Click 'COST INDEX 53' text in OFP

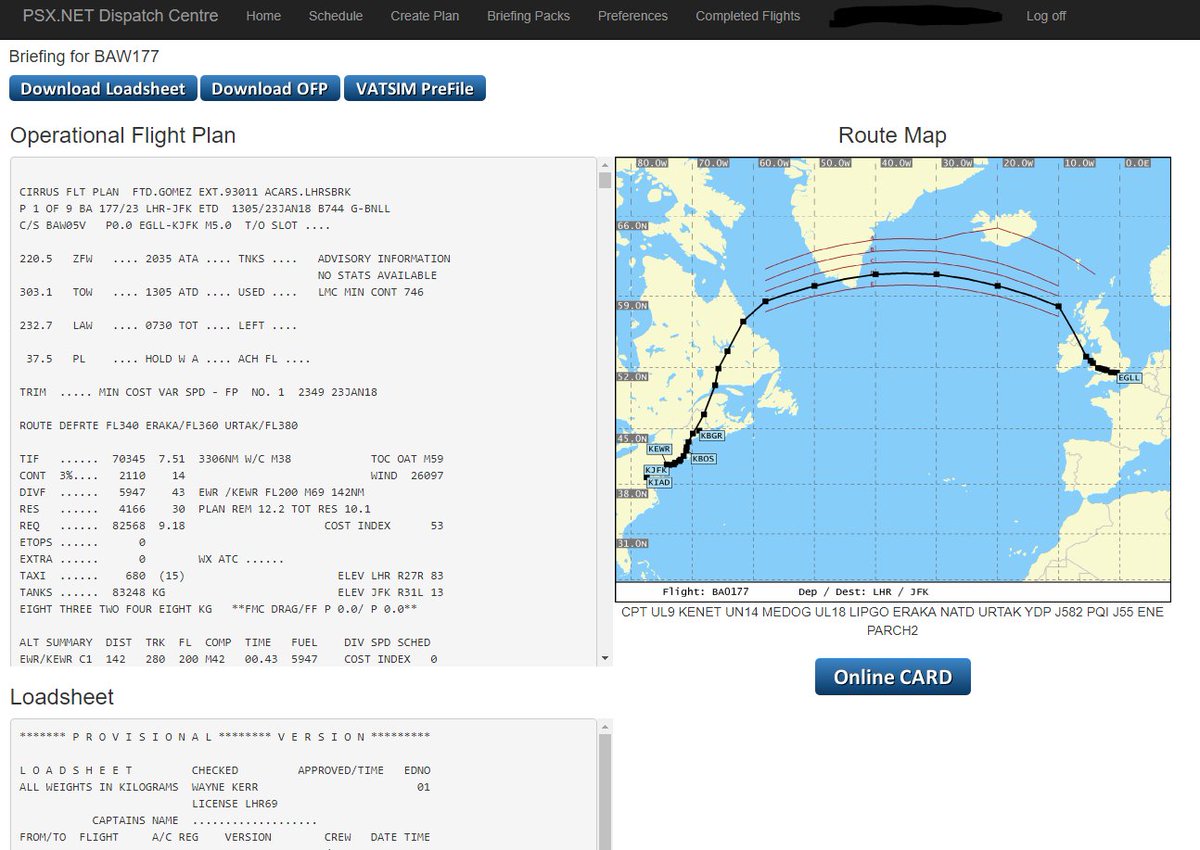coord(385,526)
